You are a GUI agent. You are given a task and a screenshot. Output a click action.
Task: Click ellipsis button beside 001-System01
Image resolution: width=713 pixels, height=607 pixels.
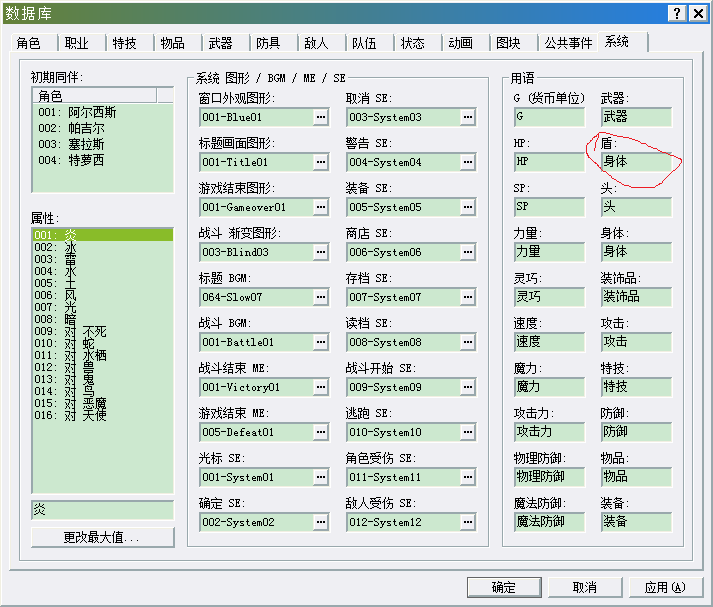[x=321, y=477]
